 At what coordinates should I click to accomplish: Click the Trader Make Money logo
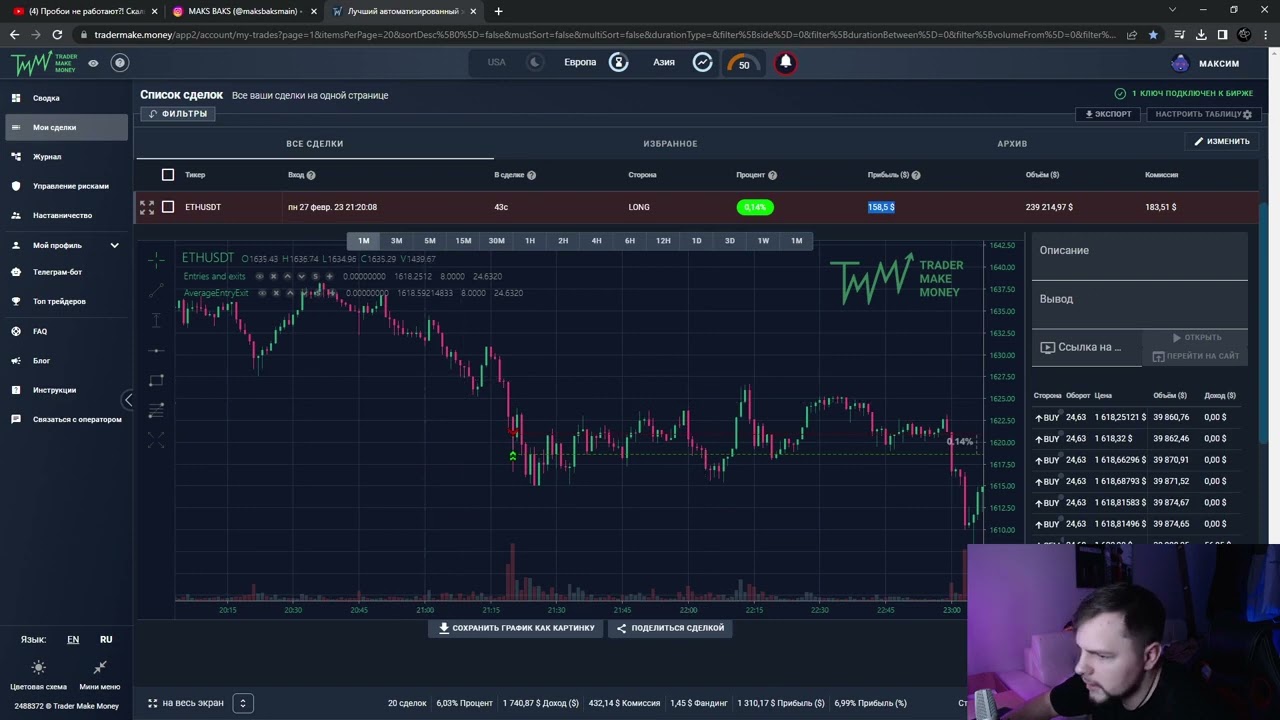point(44,64)
